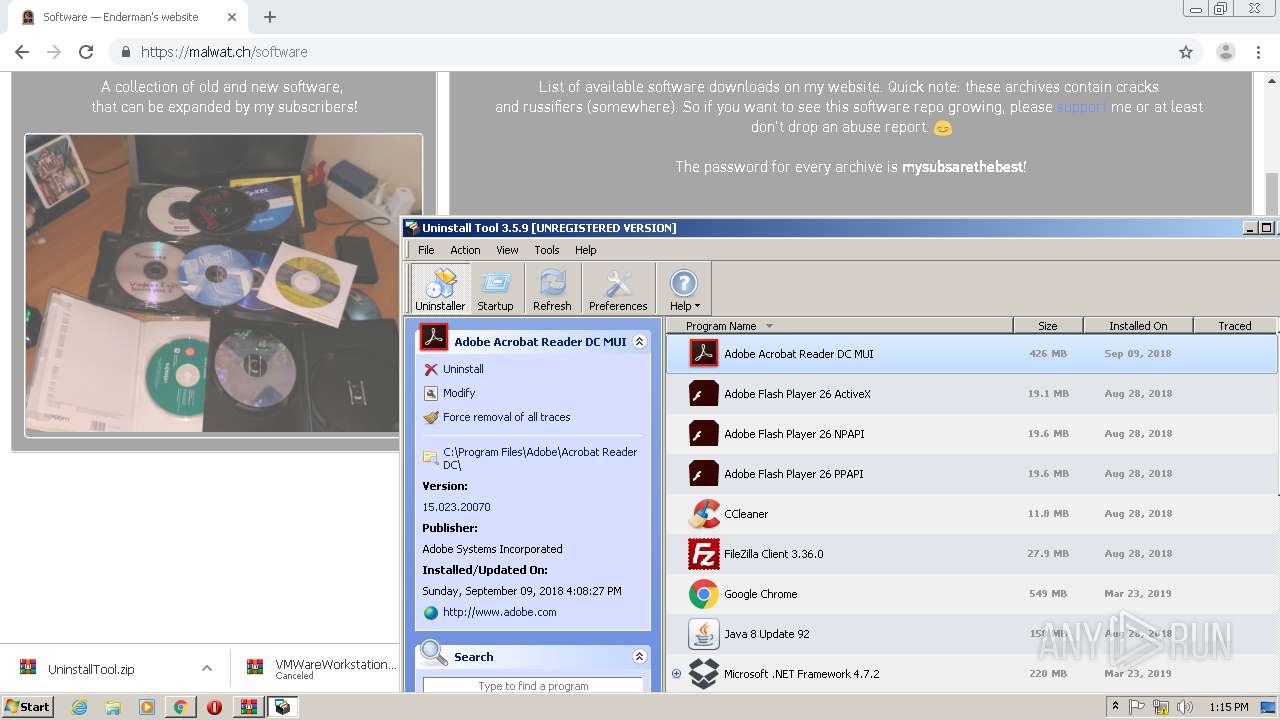
Task: Click the support link on the web page
Action: [1081, 107]
